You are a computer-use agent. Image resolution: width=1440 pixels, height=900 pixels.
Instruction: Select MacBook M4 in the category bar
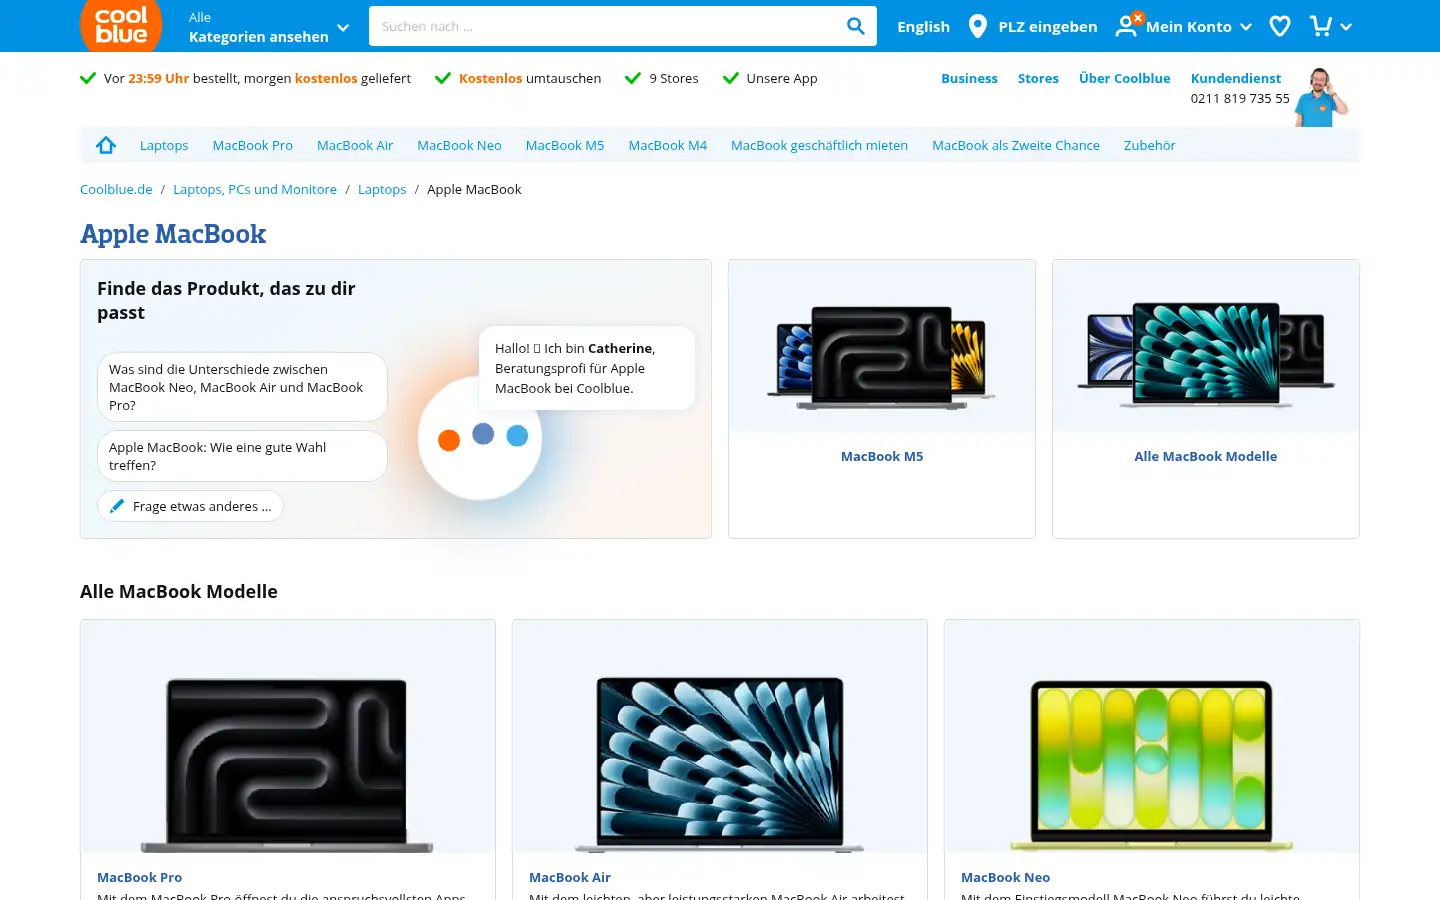point(667,145)
